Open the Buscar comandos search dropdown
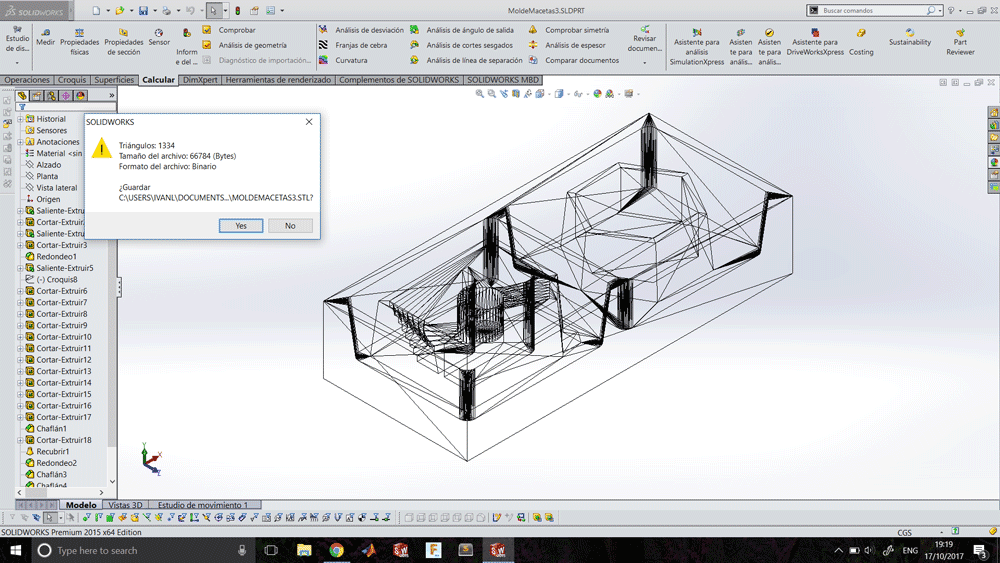The height and width of the screenshot is (563, 1000). click(x=940, y=11)
